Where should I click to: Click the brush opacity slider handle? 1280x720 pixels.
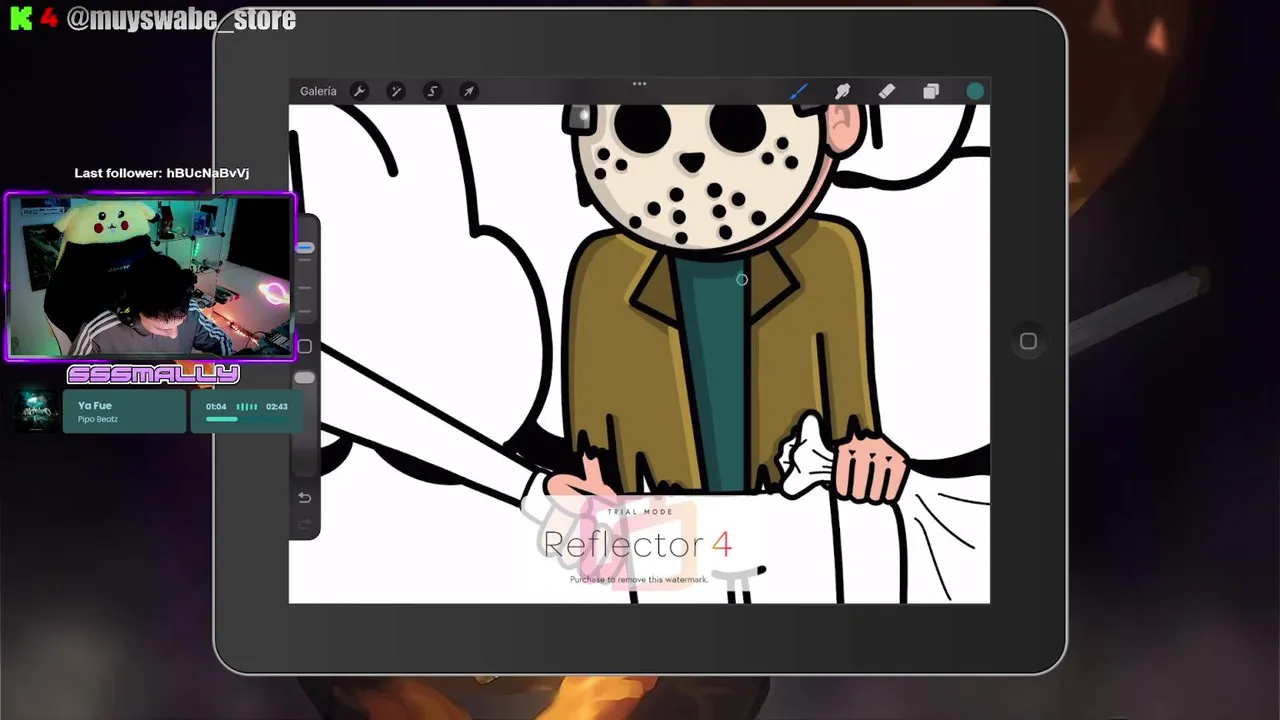click(304, 378)
